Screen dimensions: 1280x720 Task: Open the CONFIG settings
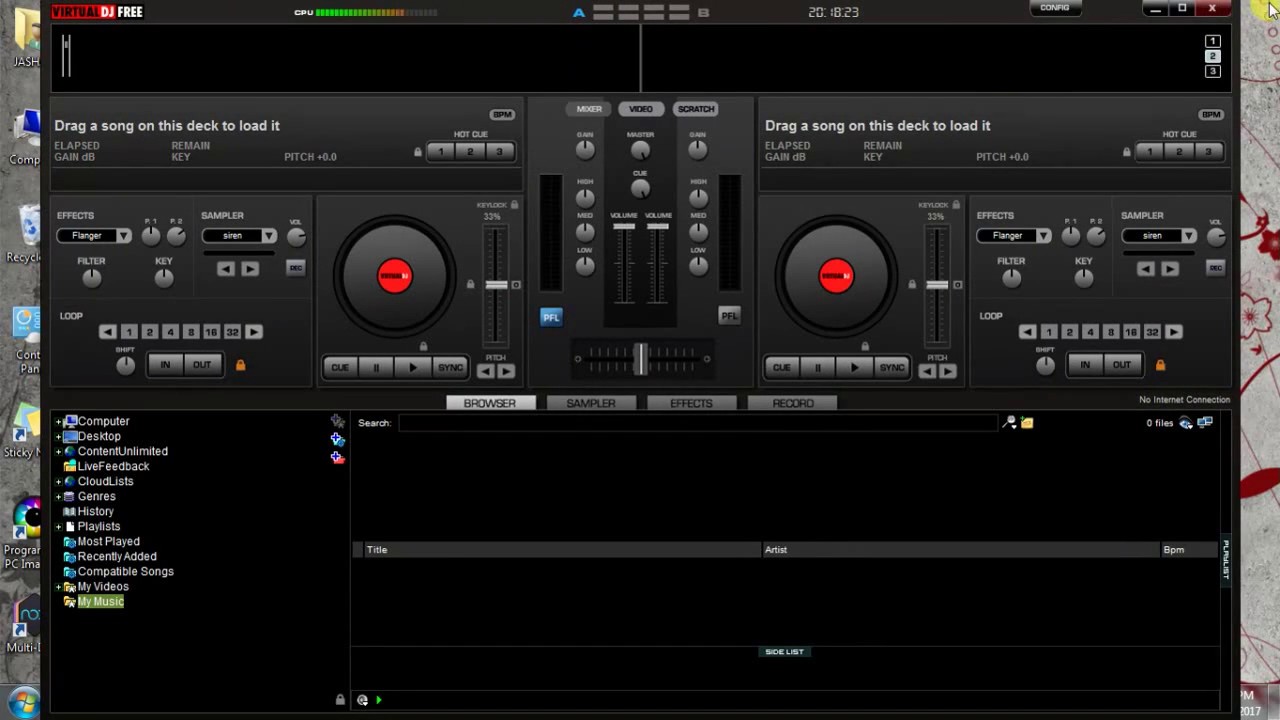coord(1054,8)
